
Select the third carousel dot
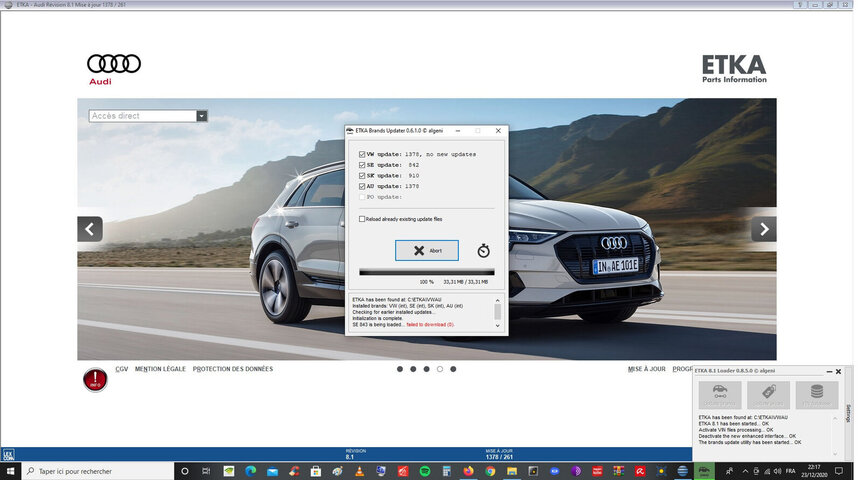click(x=427, y=369)
